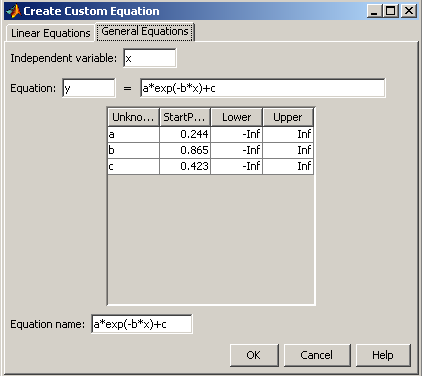
Task: Click the Equation name field
Action: coord(142,324)
